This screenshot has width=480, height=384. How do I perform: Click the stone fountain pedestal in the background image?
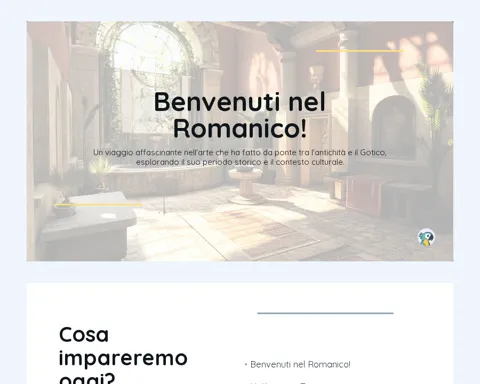pyautogui.click(x=246, y=185)
